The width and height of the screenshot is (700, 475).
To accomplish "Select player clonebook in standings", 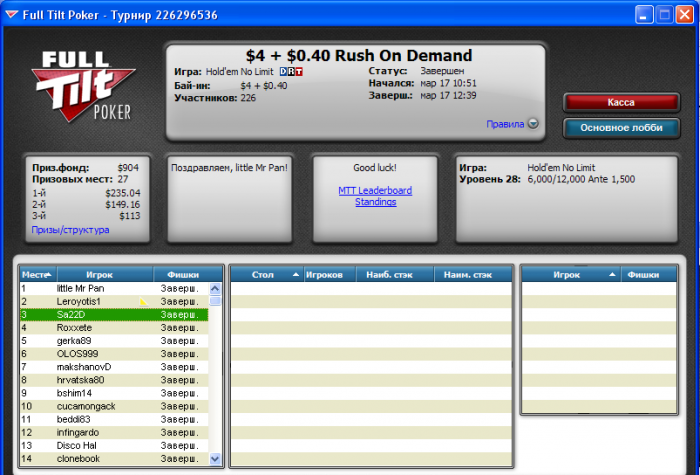I will (114, 459).
